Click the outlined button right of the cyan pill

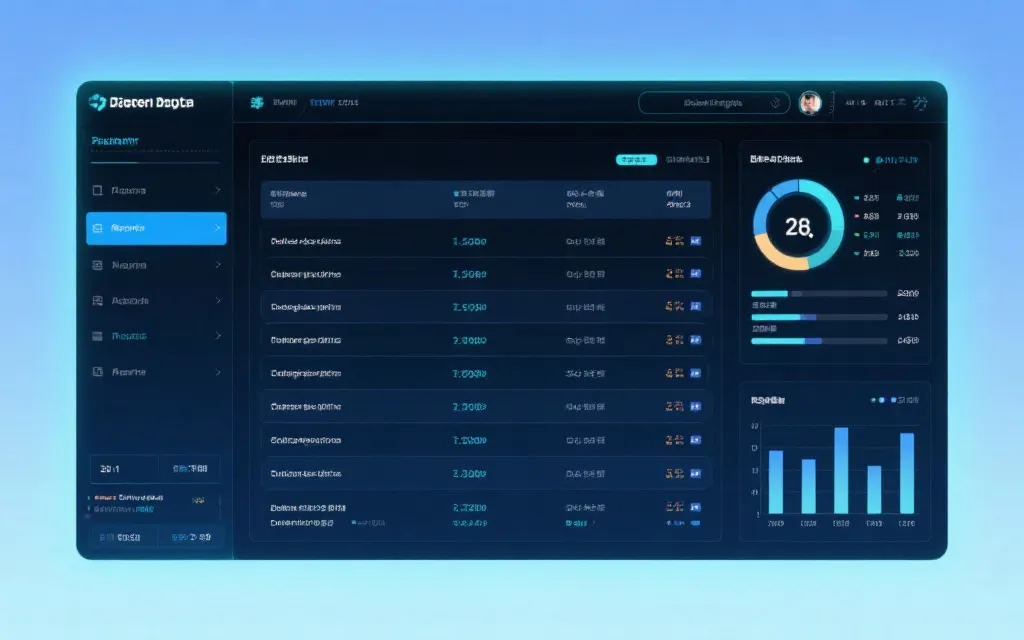click(x=687, y=159)
